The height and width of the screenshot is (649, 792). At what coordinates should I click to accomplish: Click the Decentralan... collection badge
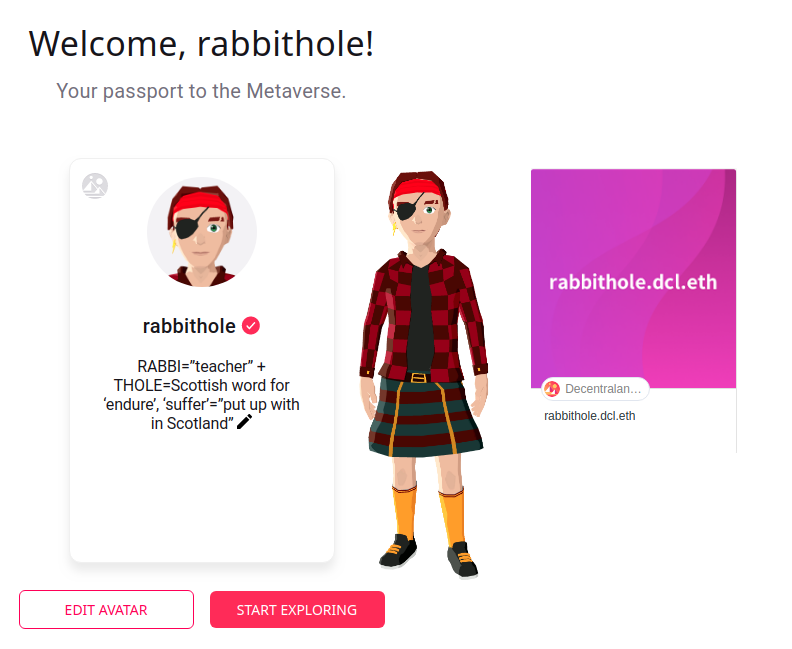click(595, 389)
